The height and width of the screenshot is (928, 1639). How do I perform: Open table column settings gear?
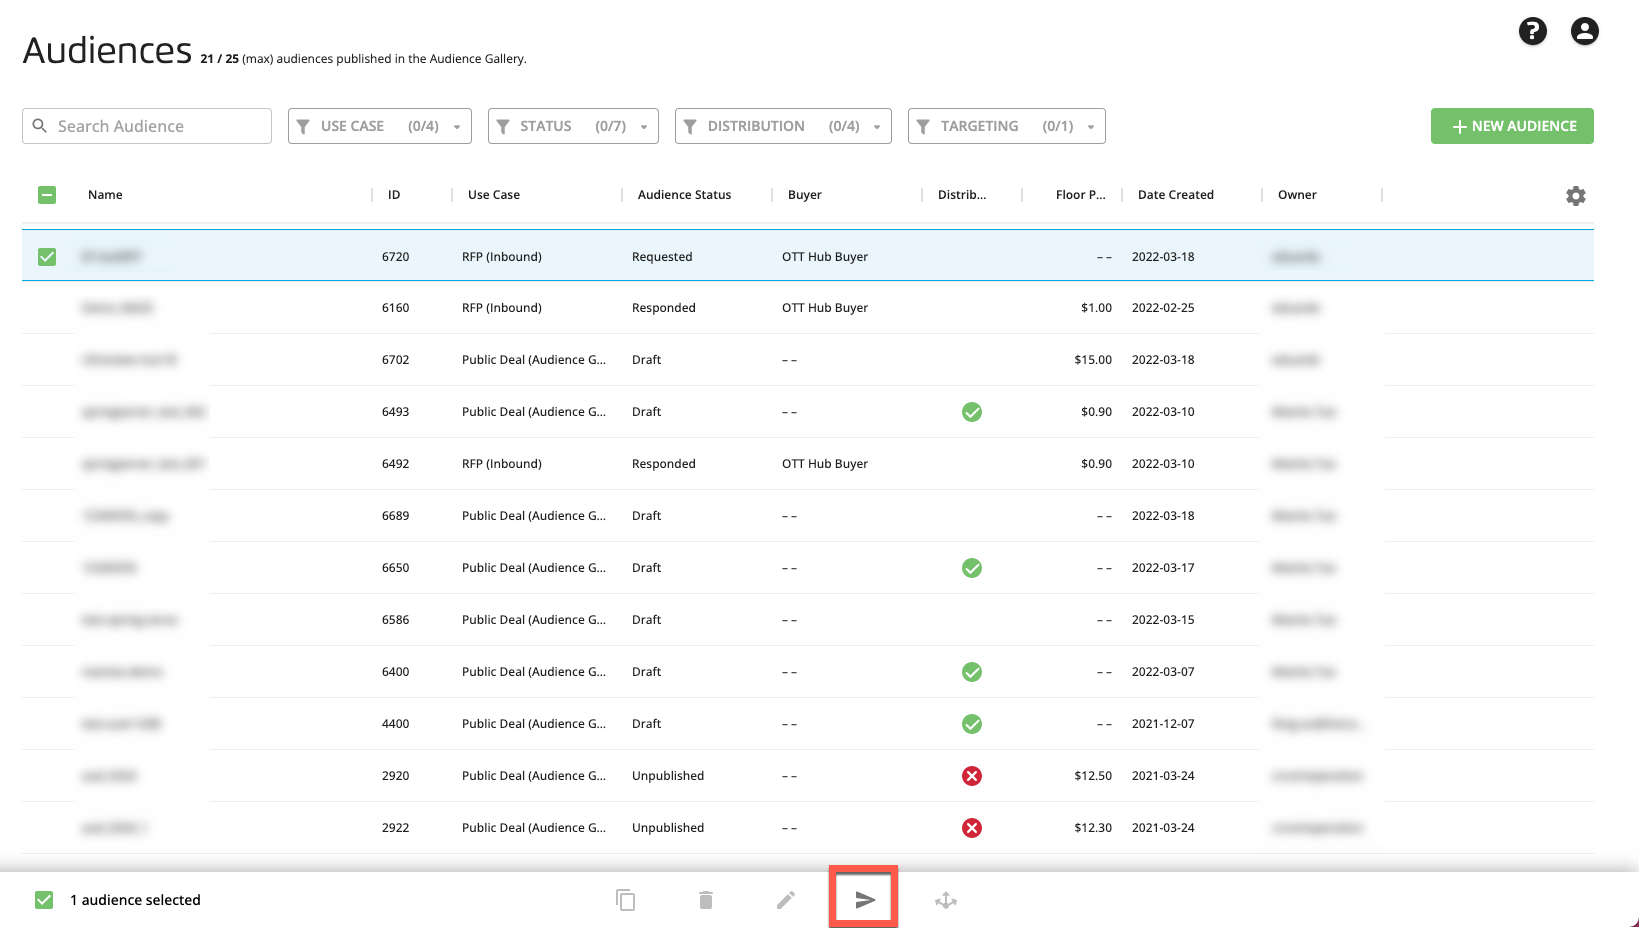tap(1575, 196)
